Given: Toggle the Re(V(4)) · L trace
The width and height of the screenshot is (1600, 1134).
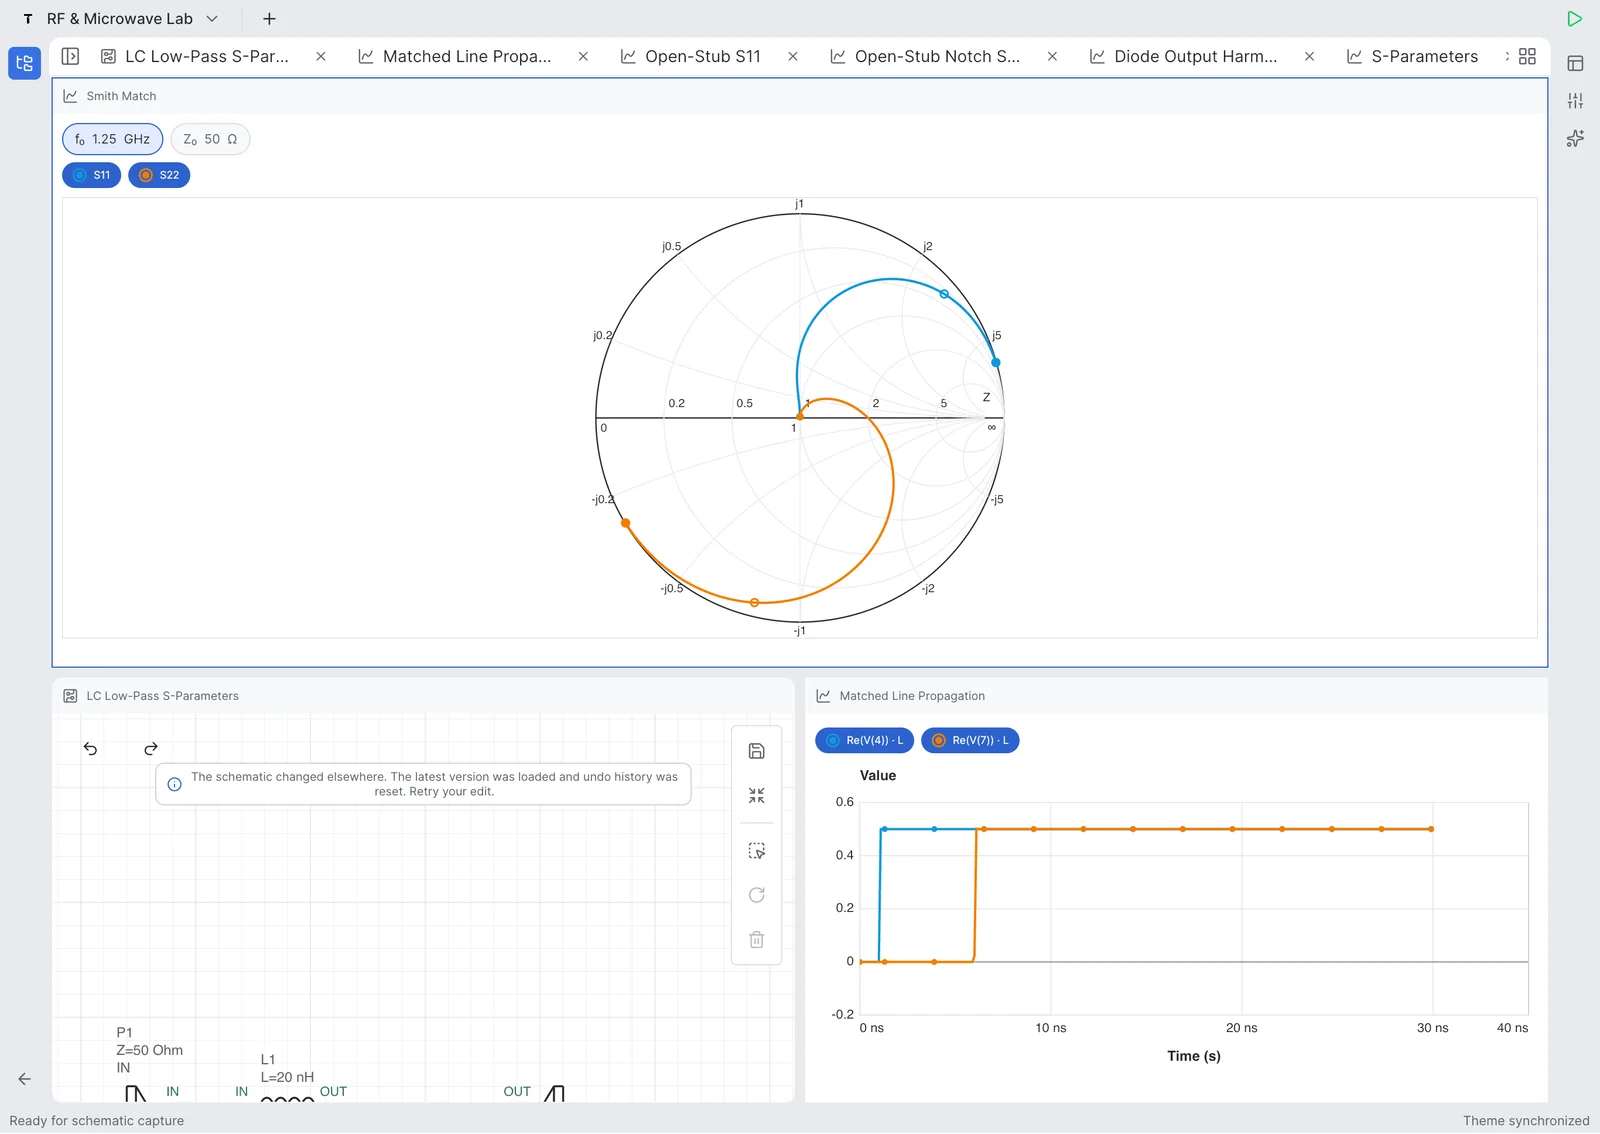Looking at the screenshot, I should [865, 741].
